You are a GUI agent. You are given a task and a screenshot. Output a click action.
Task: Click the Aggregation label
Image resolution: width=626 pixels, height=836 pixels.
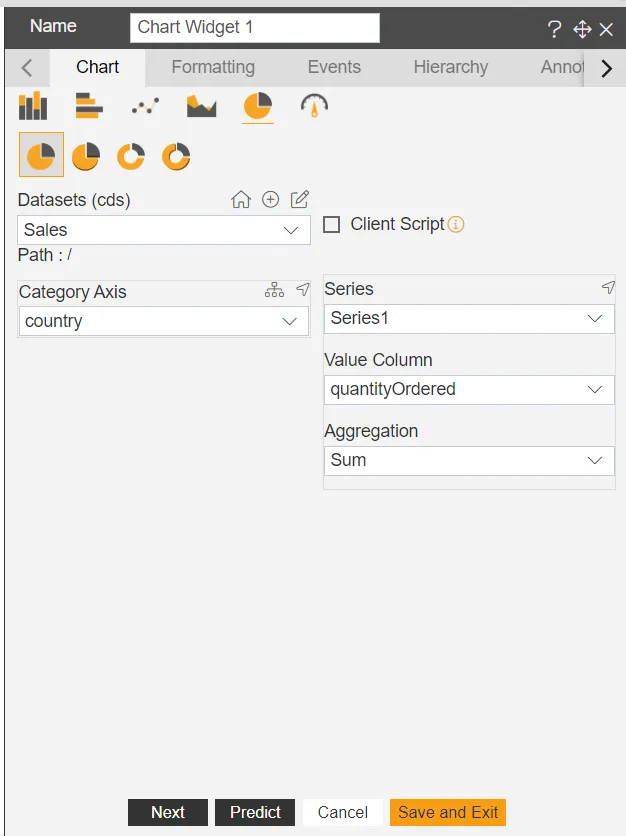point(371,431)
